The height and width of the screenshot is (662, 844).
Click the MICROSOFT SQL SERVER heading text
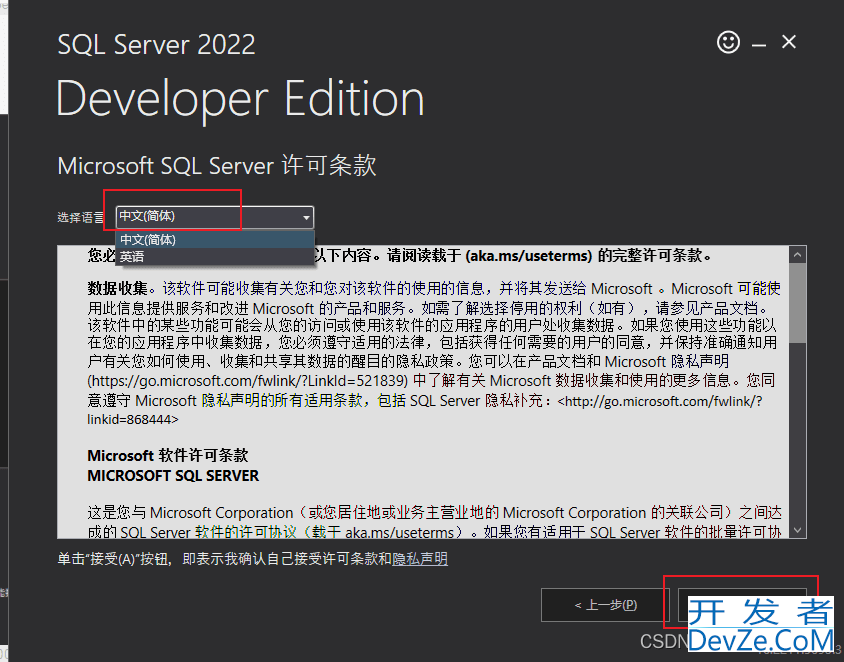173,476
